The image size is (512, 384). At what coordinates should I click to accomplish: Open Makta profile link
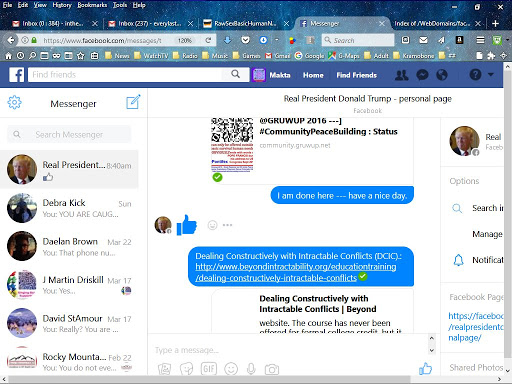click(271, 75)
